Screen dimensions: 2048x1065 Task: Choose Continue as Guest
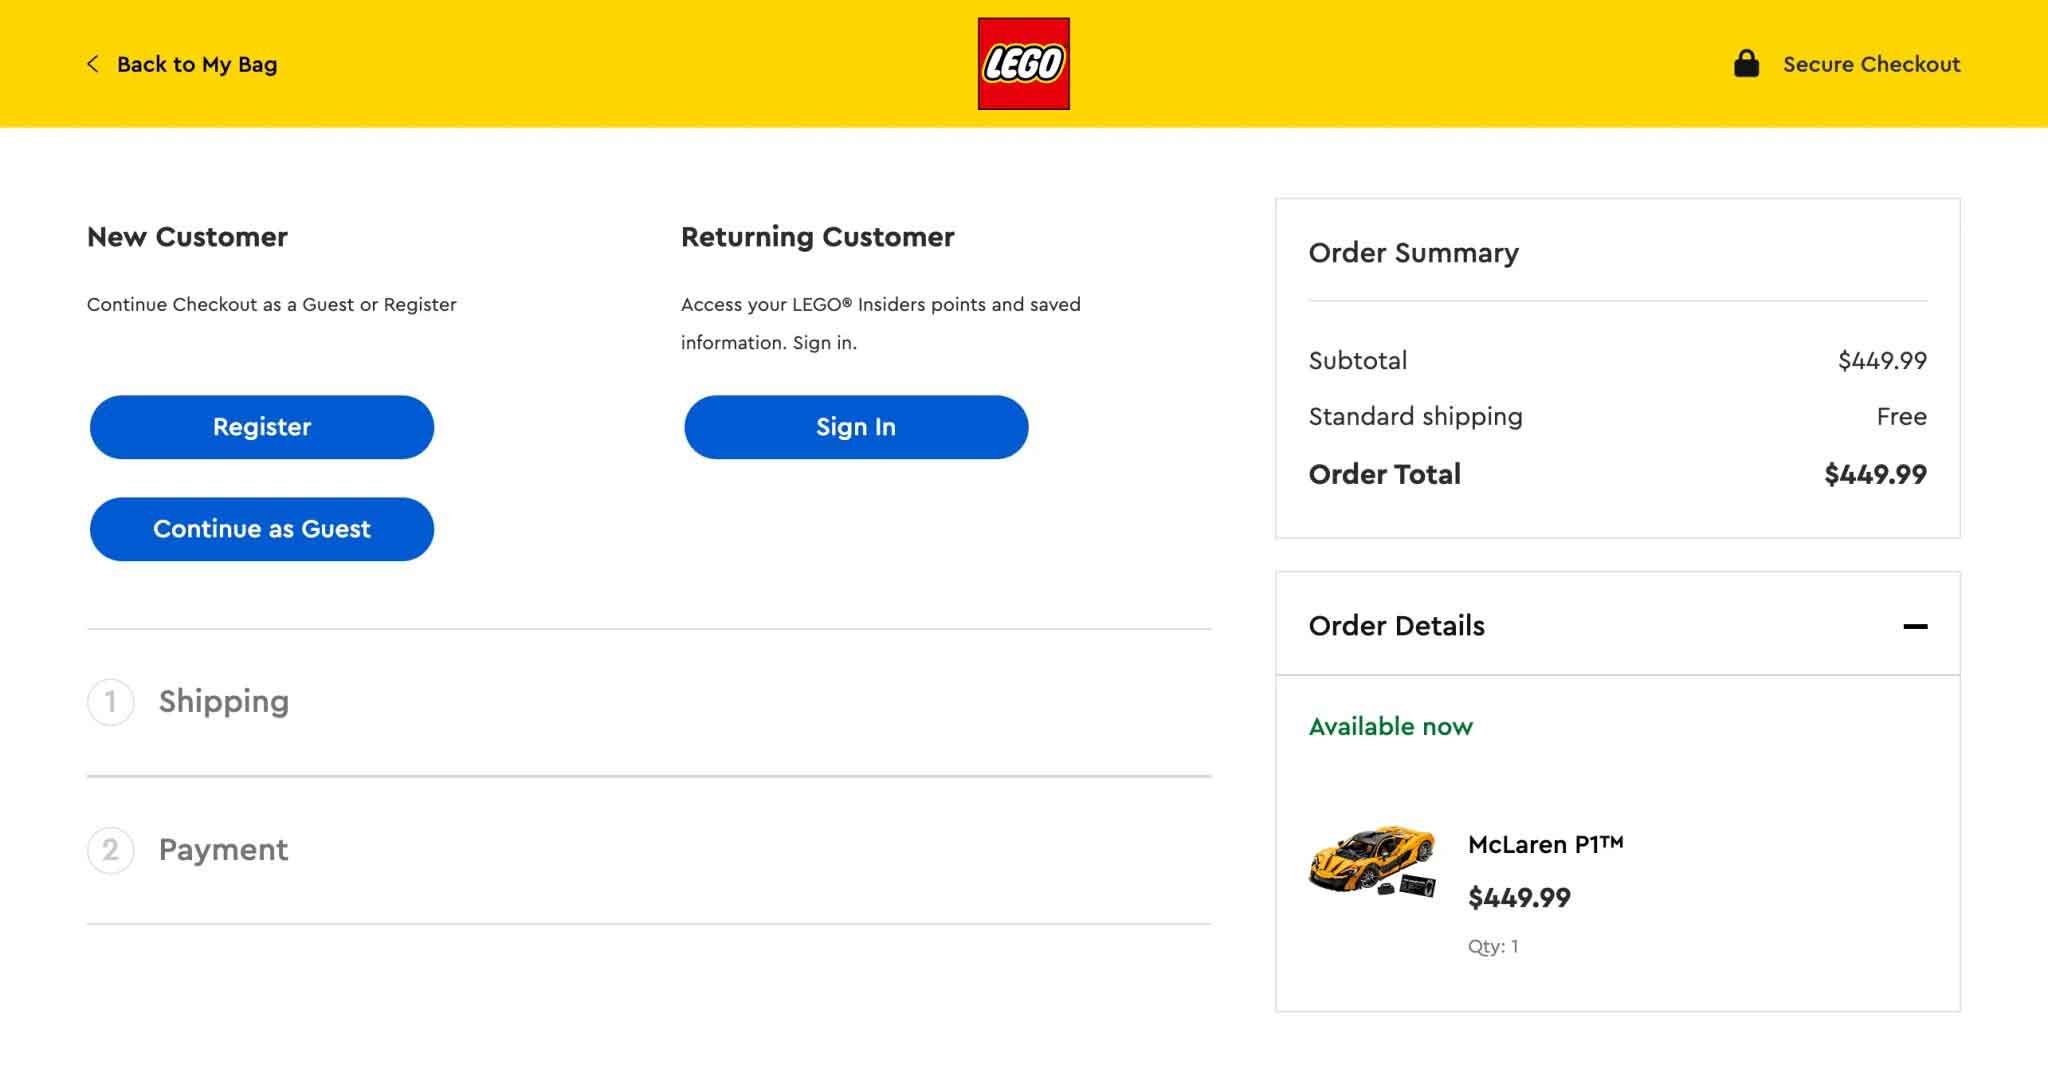pyautogui.click(x=262, y=529)
